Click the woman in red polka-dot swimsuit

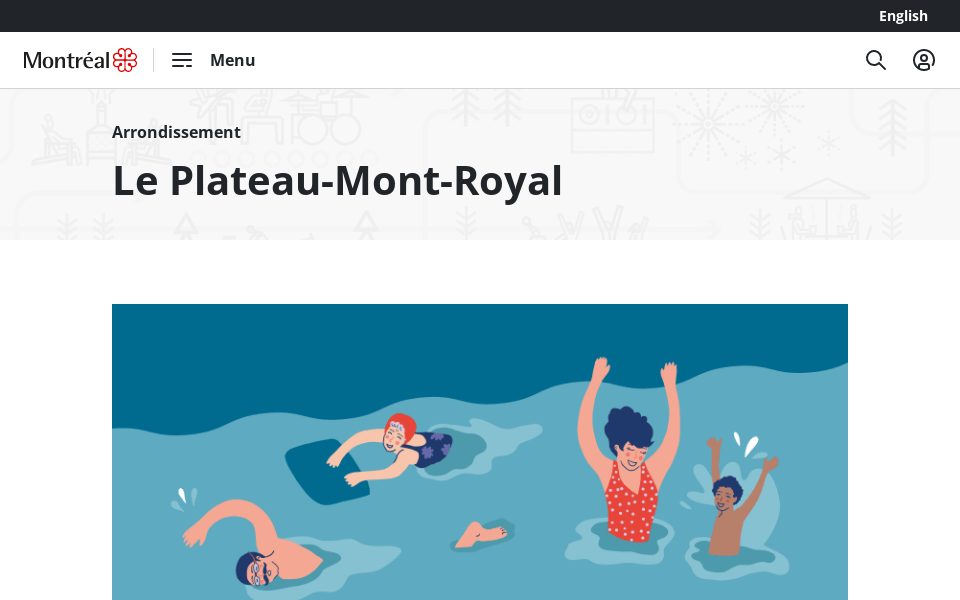coord(630,473)
